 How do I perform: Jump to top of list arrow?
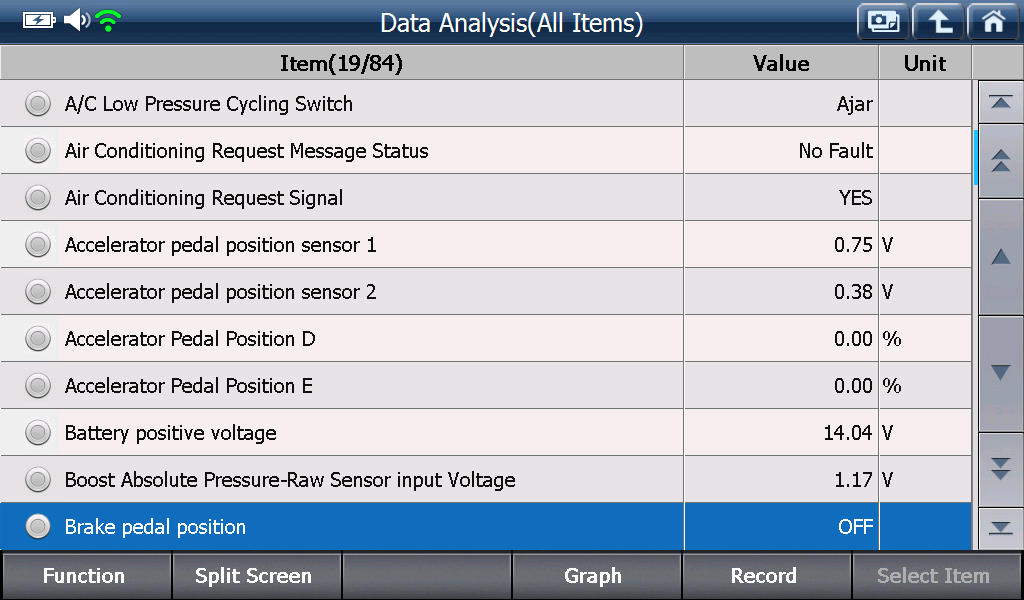(1000, 102)
